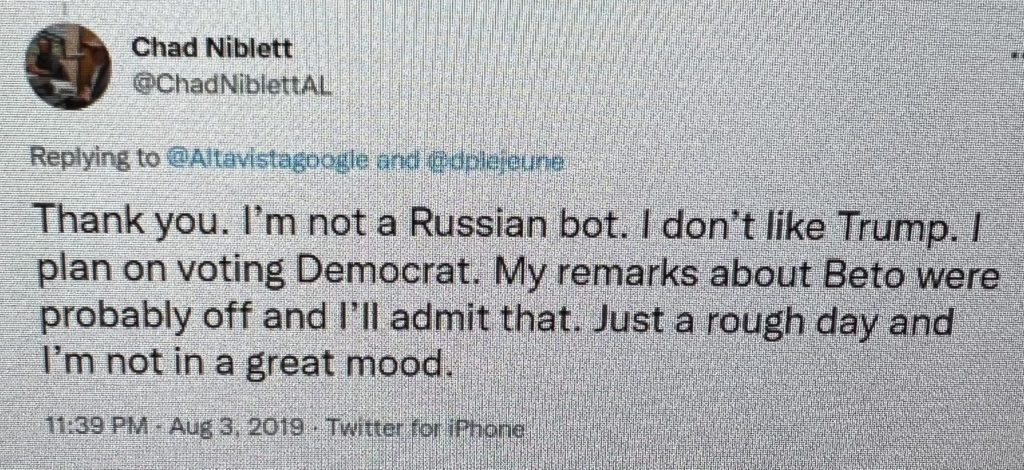Click the 'Replying to' label
1024x470 pixels.
(90, 158)
